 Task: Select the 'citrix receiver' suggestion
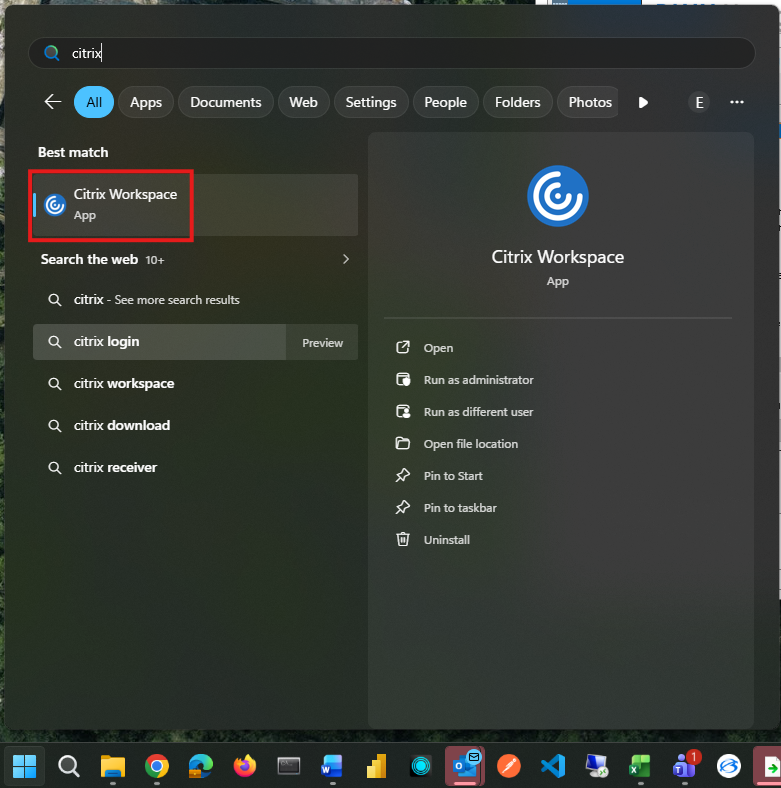tap(195, 468)
